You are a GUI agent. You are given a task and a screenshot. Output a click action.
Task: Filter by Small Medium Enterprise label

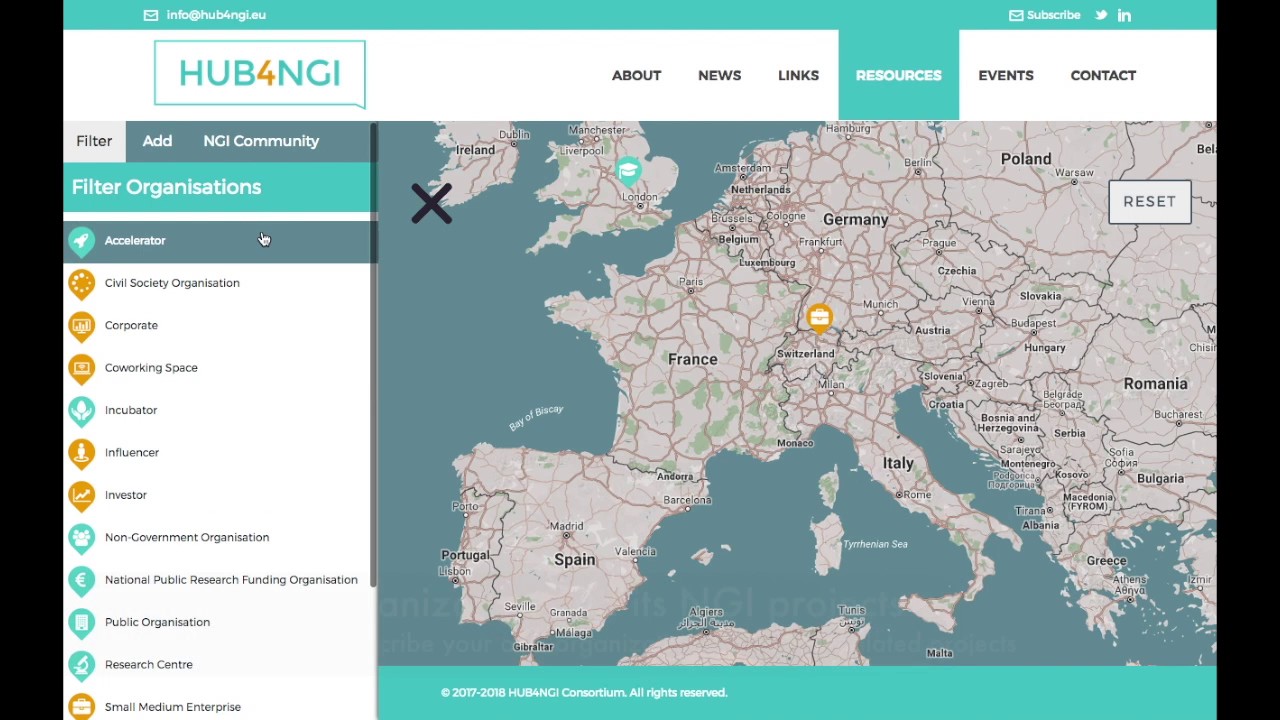(x=173, y=707)
